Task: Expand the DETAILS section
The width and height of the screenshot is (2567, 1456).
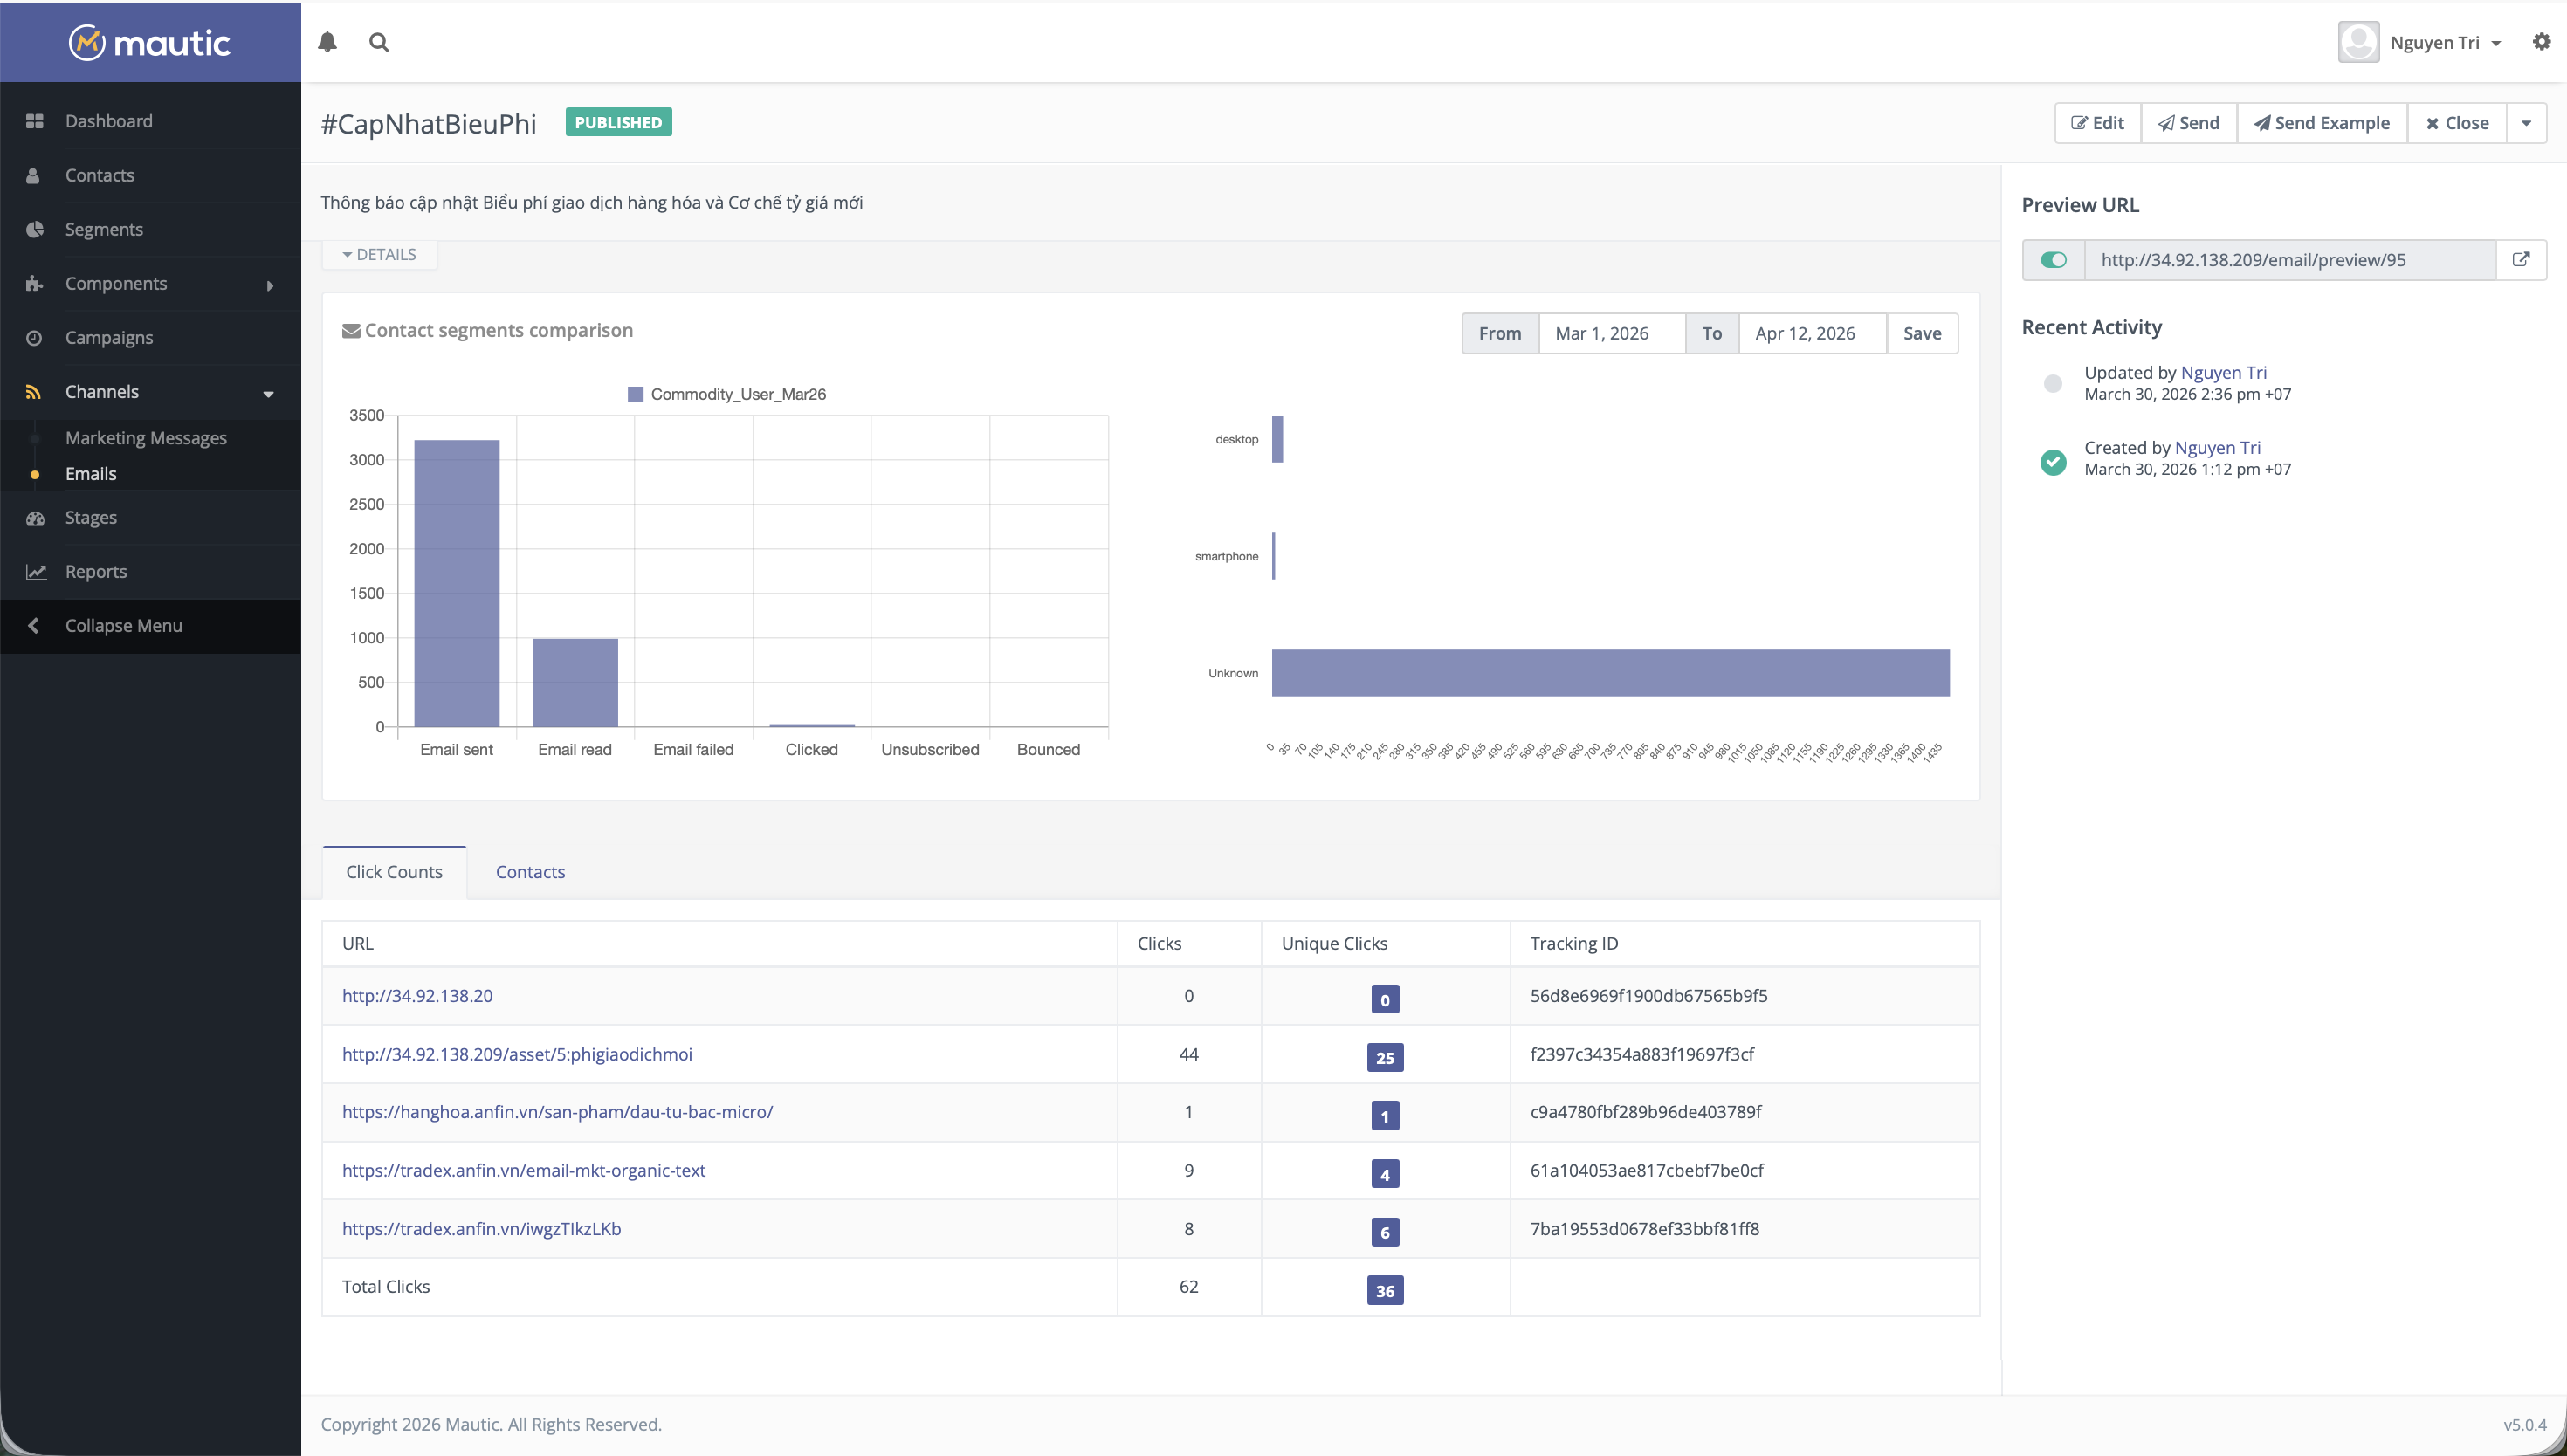Action: click(379, 253)
